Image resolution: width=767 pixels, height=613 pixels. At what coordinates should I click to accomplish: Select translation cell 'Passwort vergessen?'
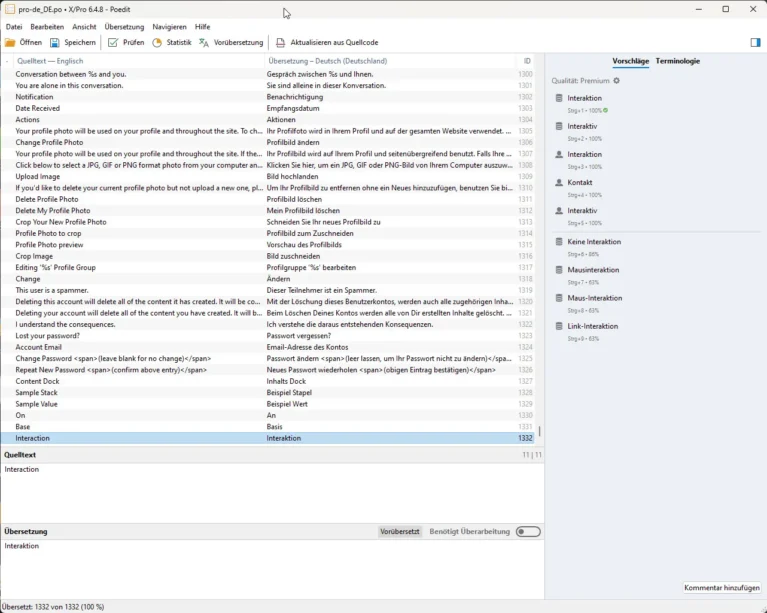point(298,336)
